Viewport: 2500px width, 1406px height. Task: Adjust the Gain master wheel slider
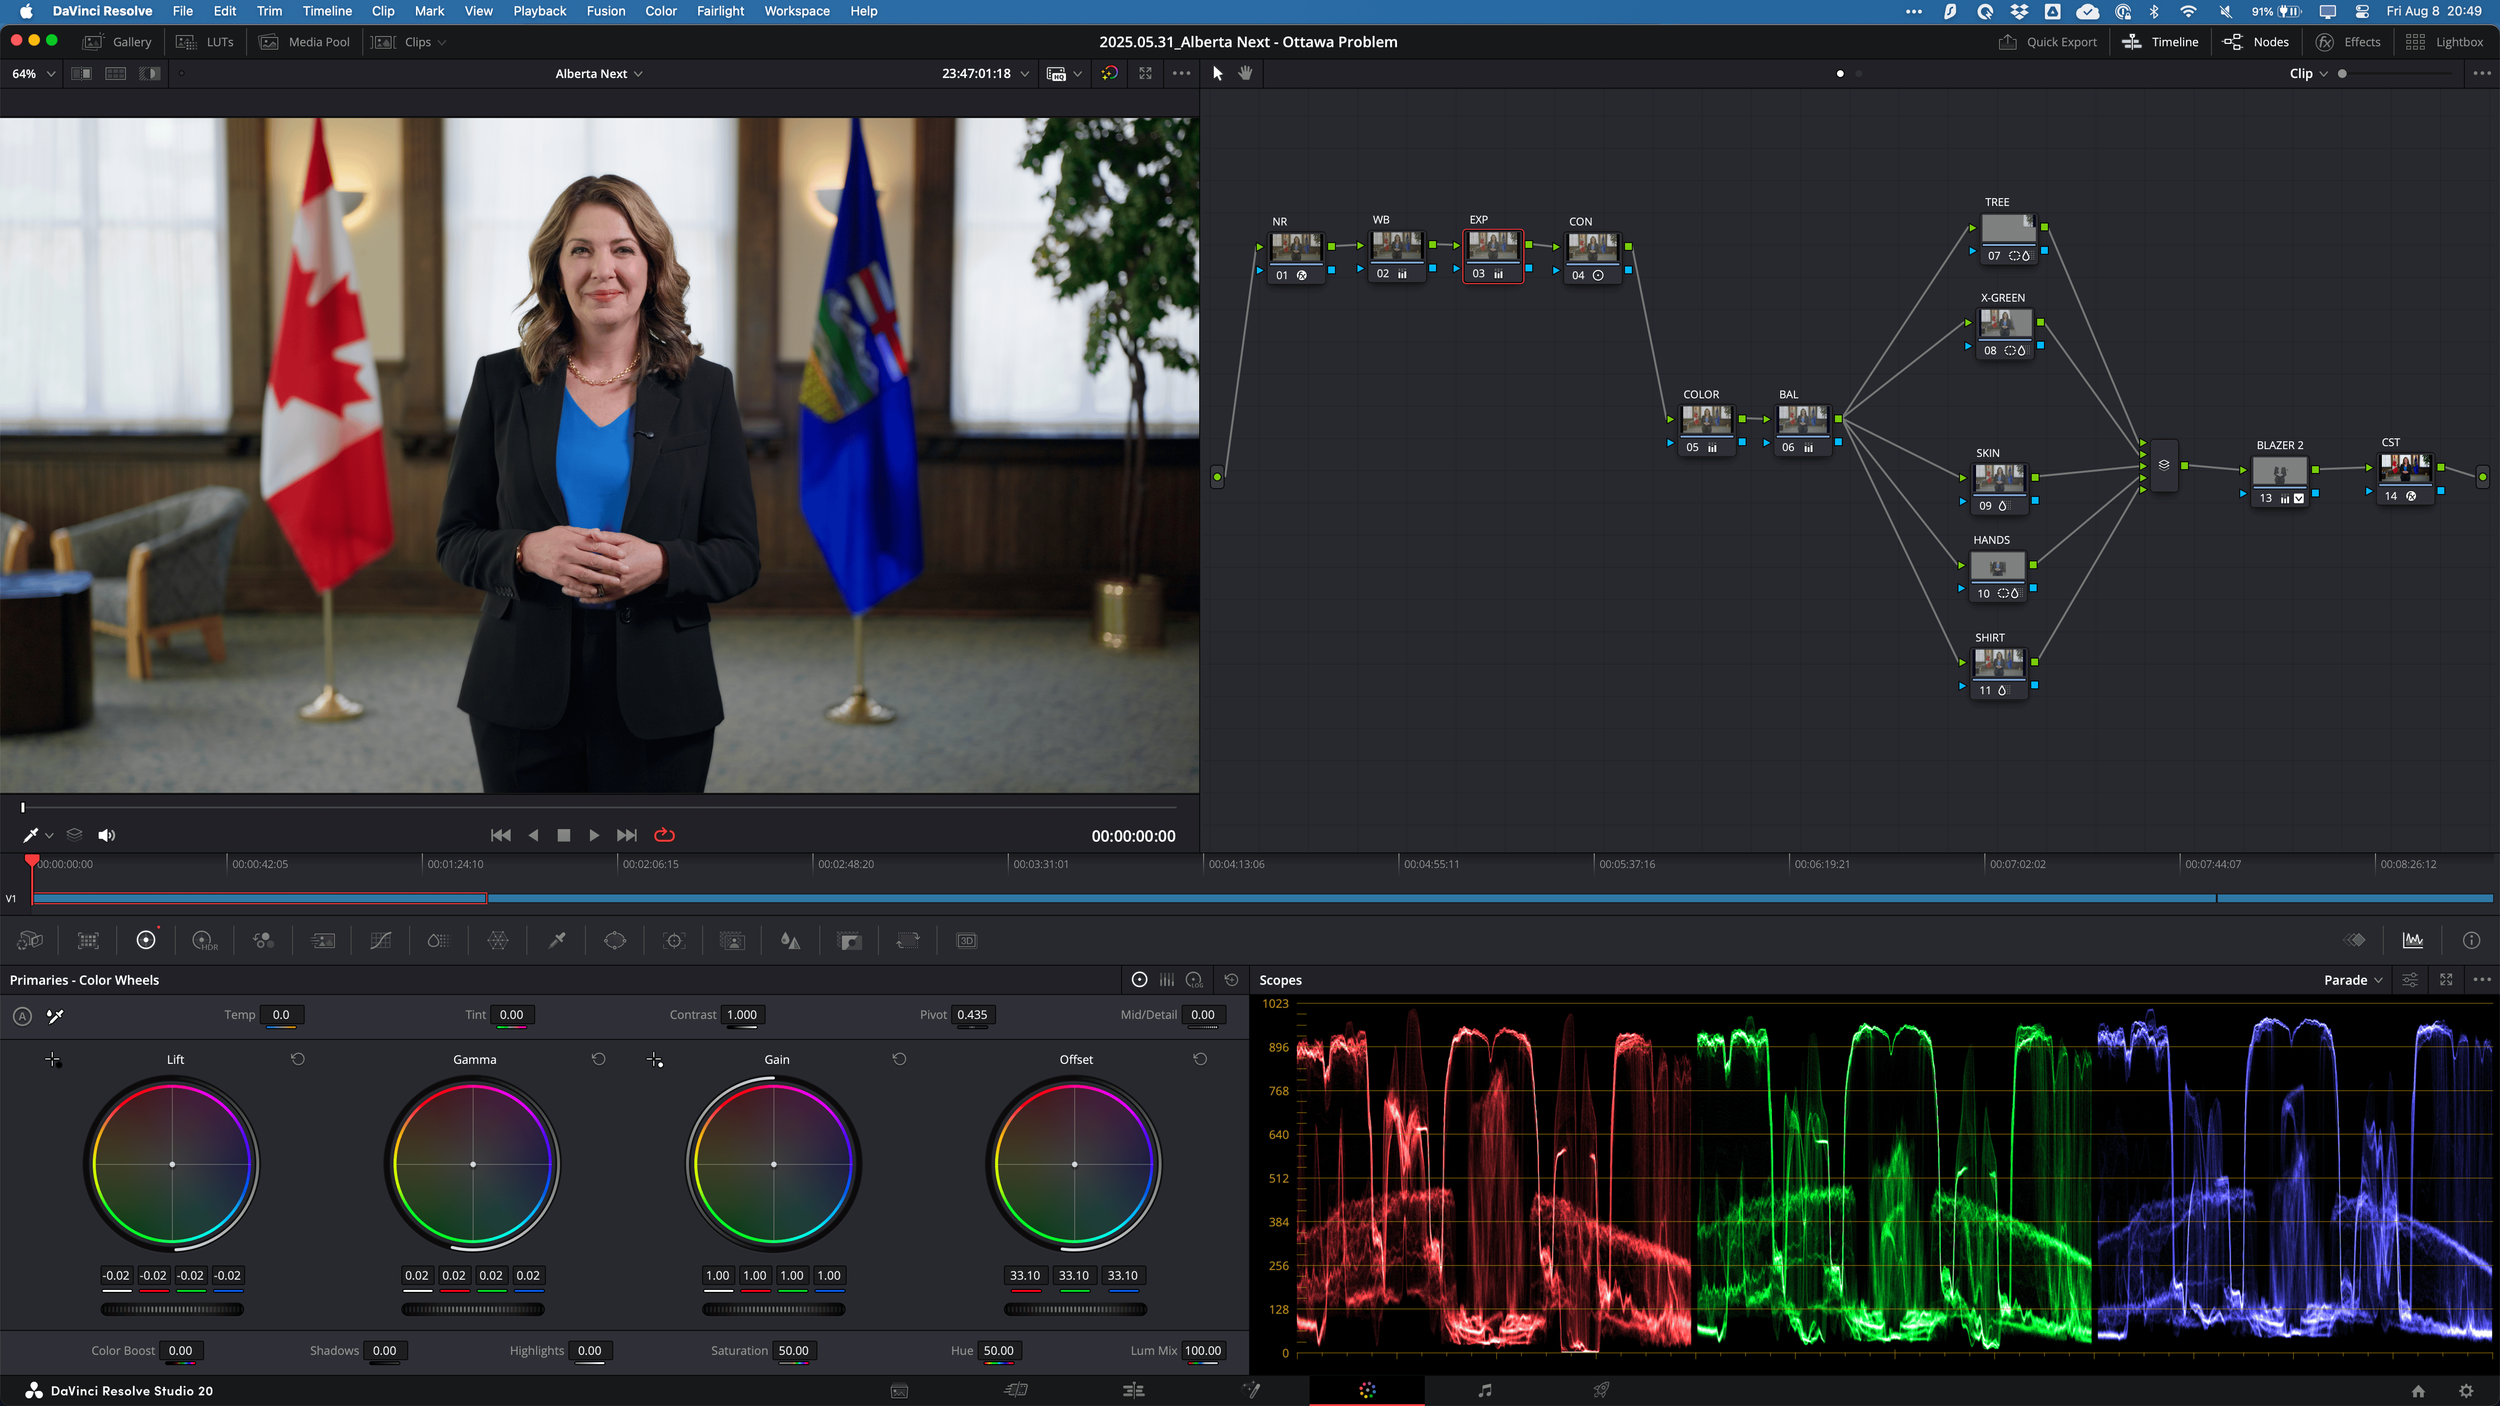(774, 1309)
